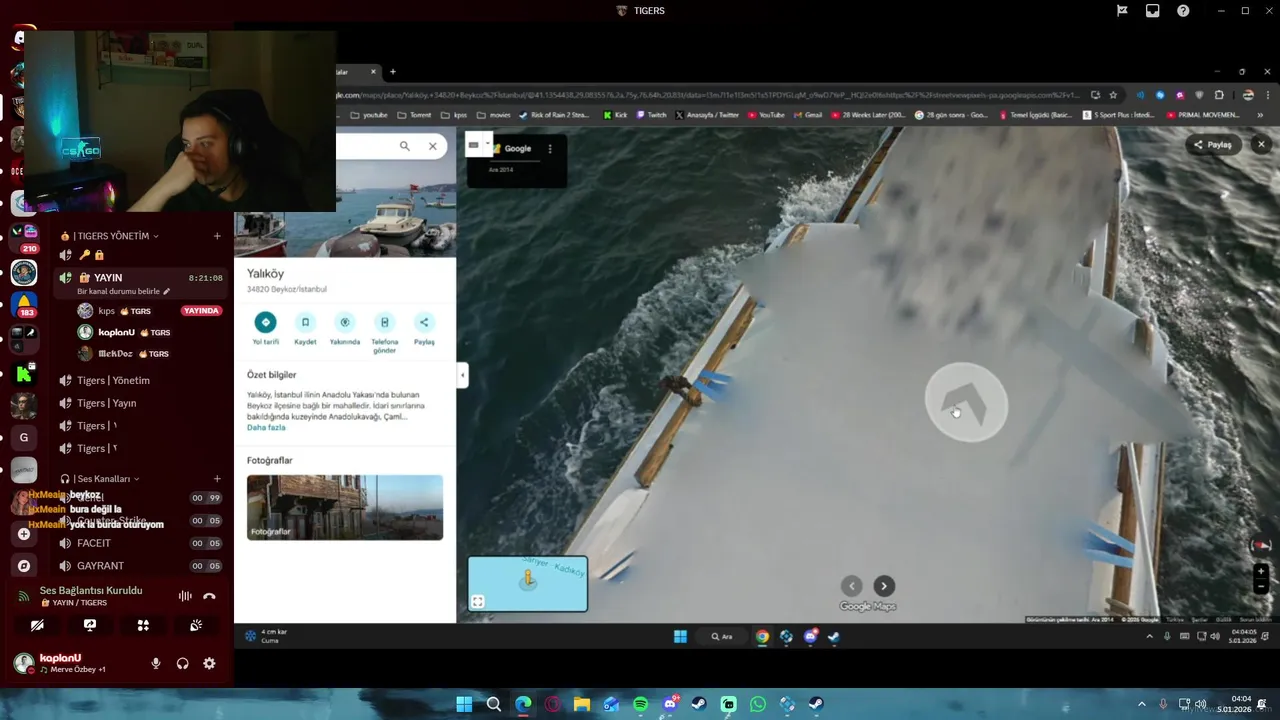
Task: Go to next Street View image
Action: pyautogui.click(x=884, y=586)
